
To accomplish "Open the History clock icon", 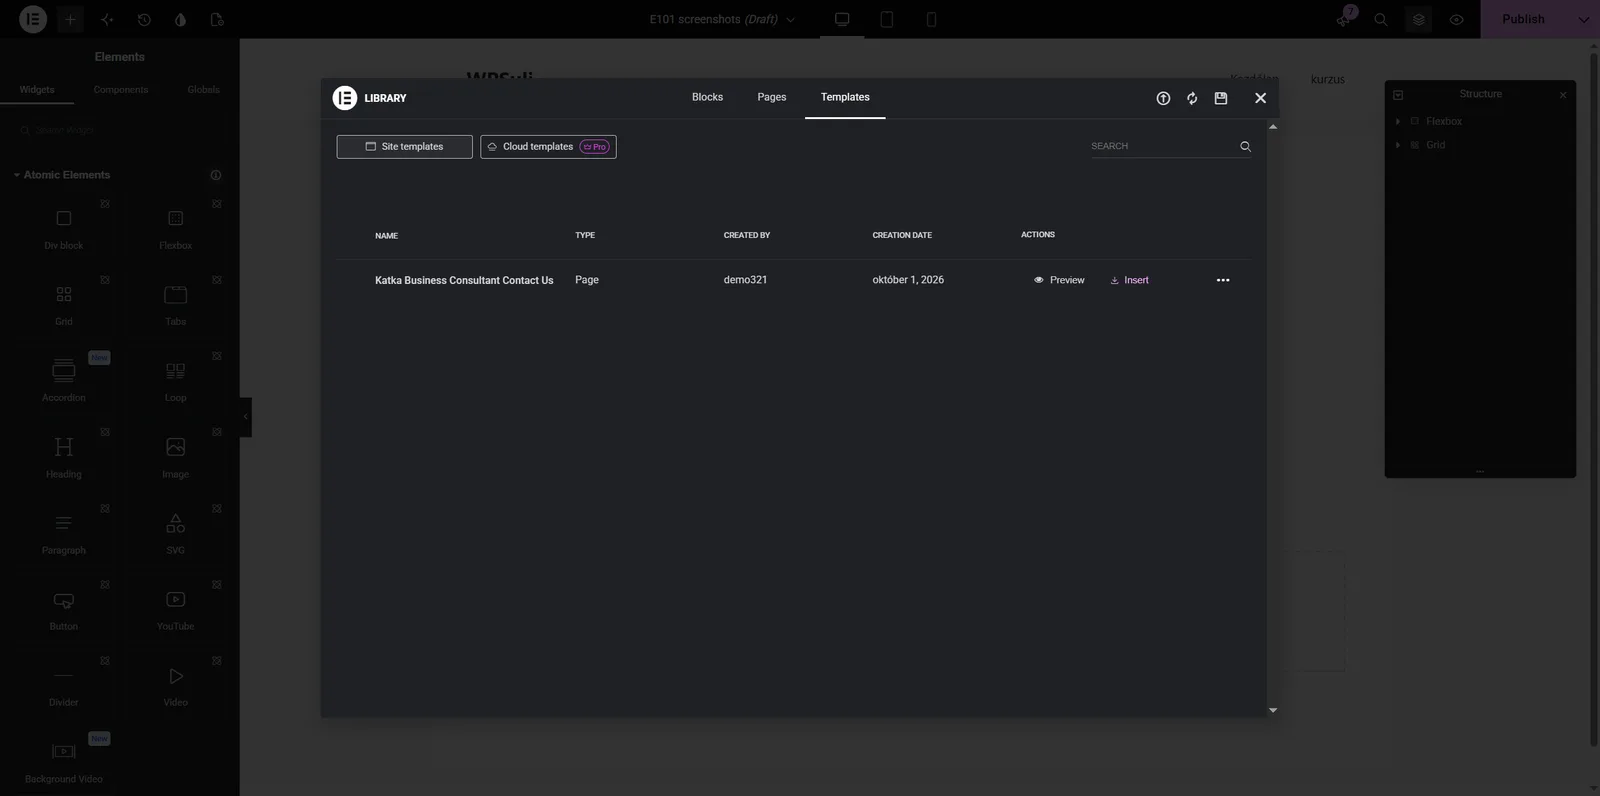I will pos(144,19).
